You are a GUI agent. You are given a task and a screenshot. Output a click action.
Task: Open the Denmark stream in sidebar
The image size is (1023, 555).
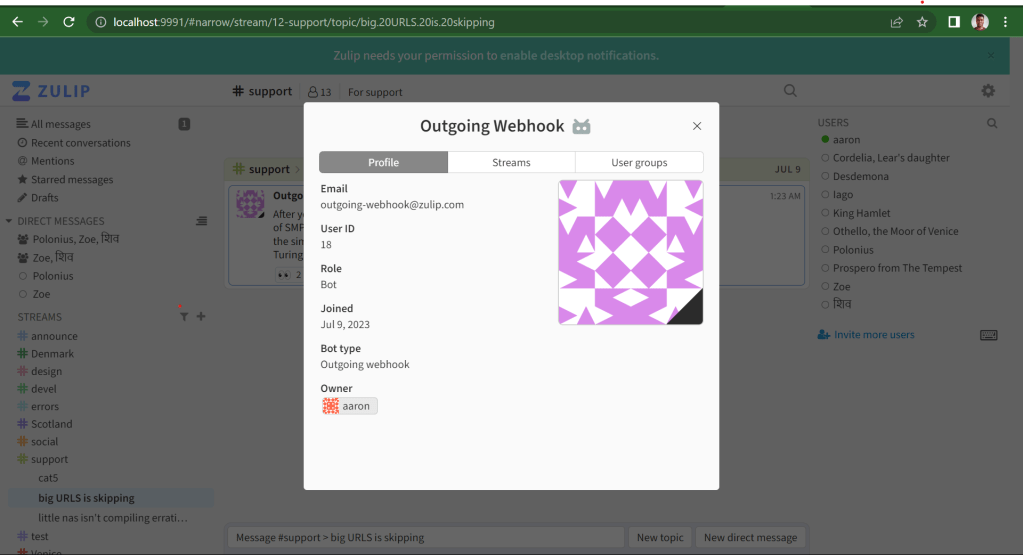pyautogui.click(x=52, y=354)
